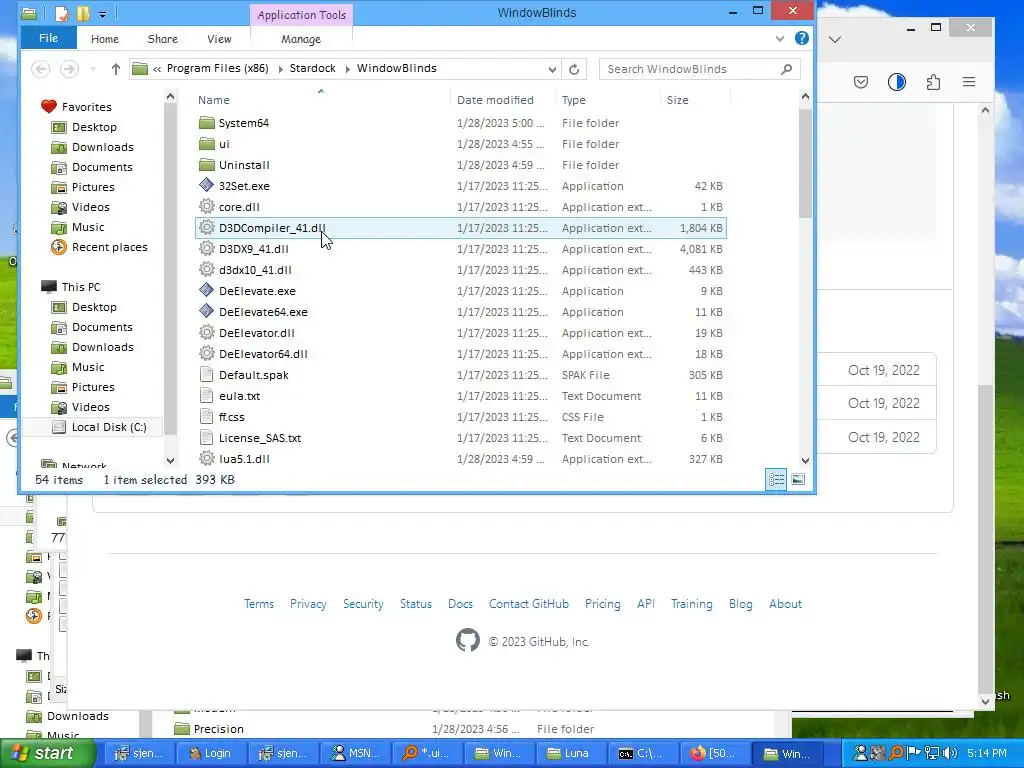Open Firefox hamburger menu
Image resolution: width=1024 pixels, height=768 pixels.
pyautogui.click(x=969, y=82)
